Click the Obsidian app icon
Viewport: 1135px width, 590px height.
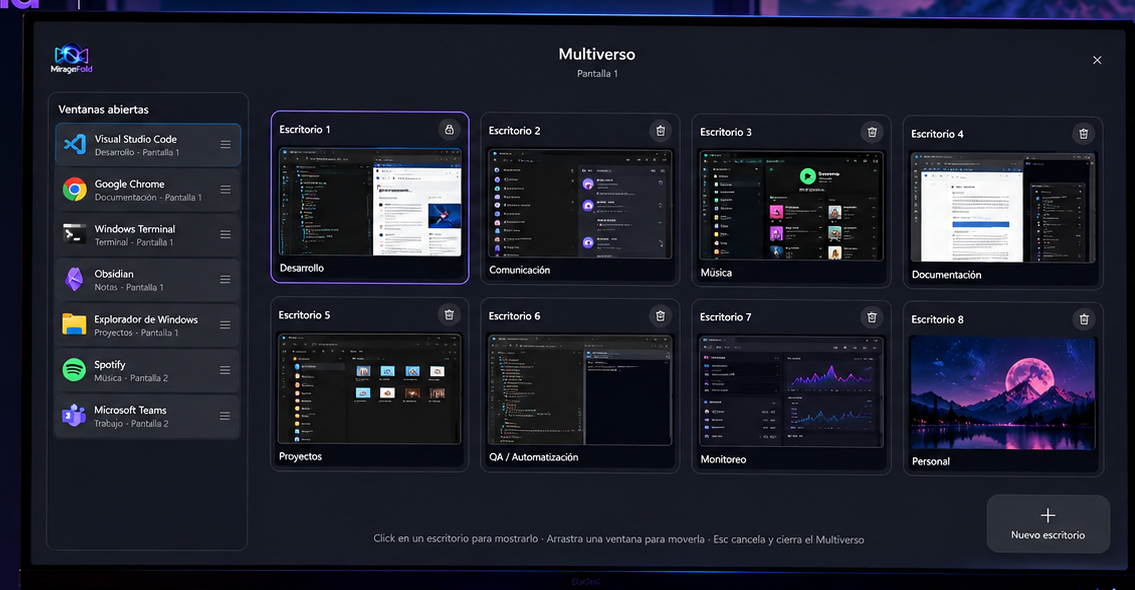(x=75, y=279)
